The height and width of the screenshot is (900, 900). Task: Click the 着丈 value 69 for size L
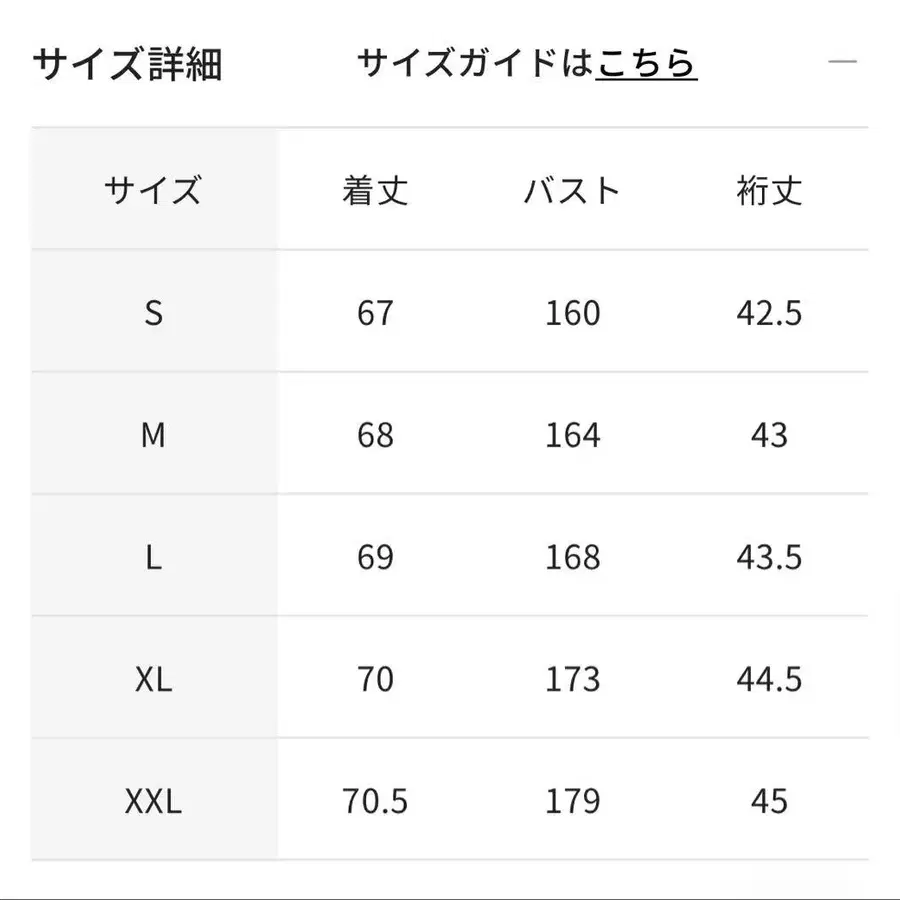pyautogui.click(x=373, y=558)
